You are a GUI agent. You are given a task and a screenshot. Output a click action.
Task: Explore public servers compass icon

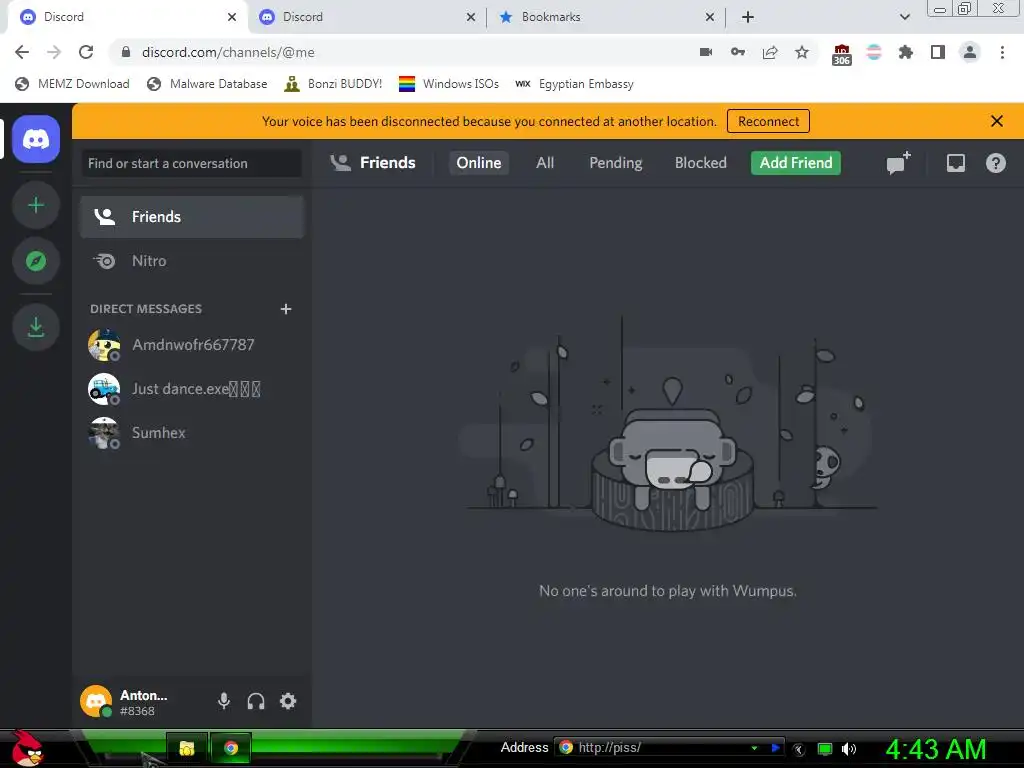36,261
